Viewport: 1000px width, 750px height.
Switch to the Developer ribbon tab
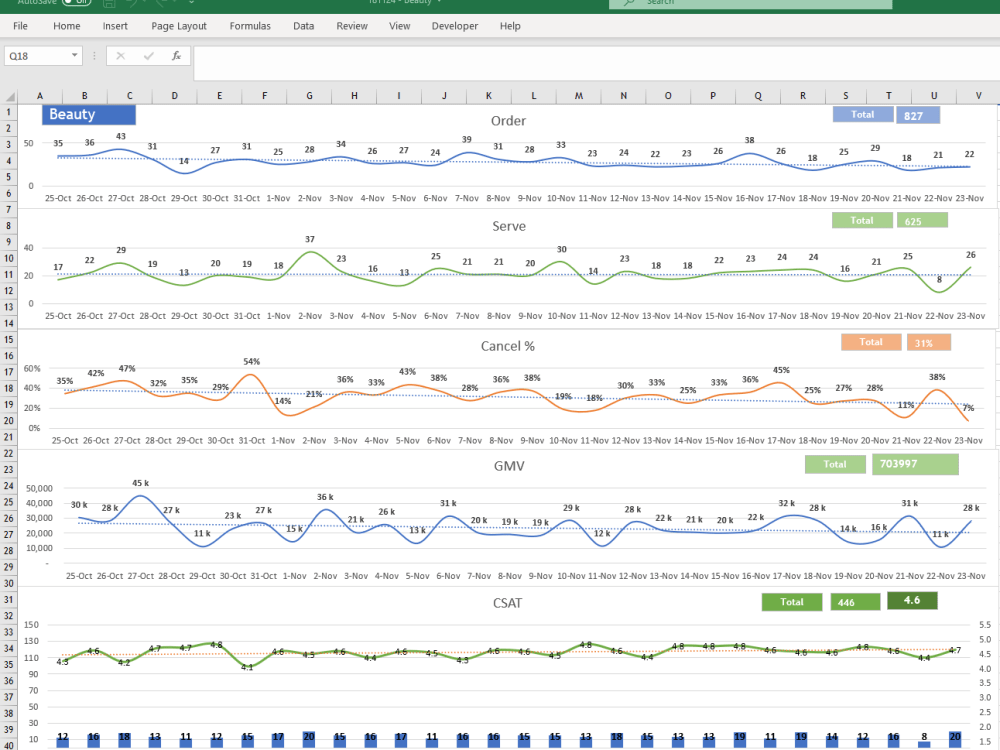(455, 26)
